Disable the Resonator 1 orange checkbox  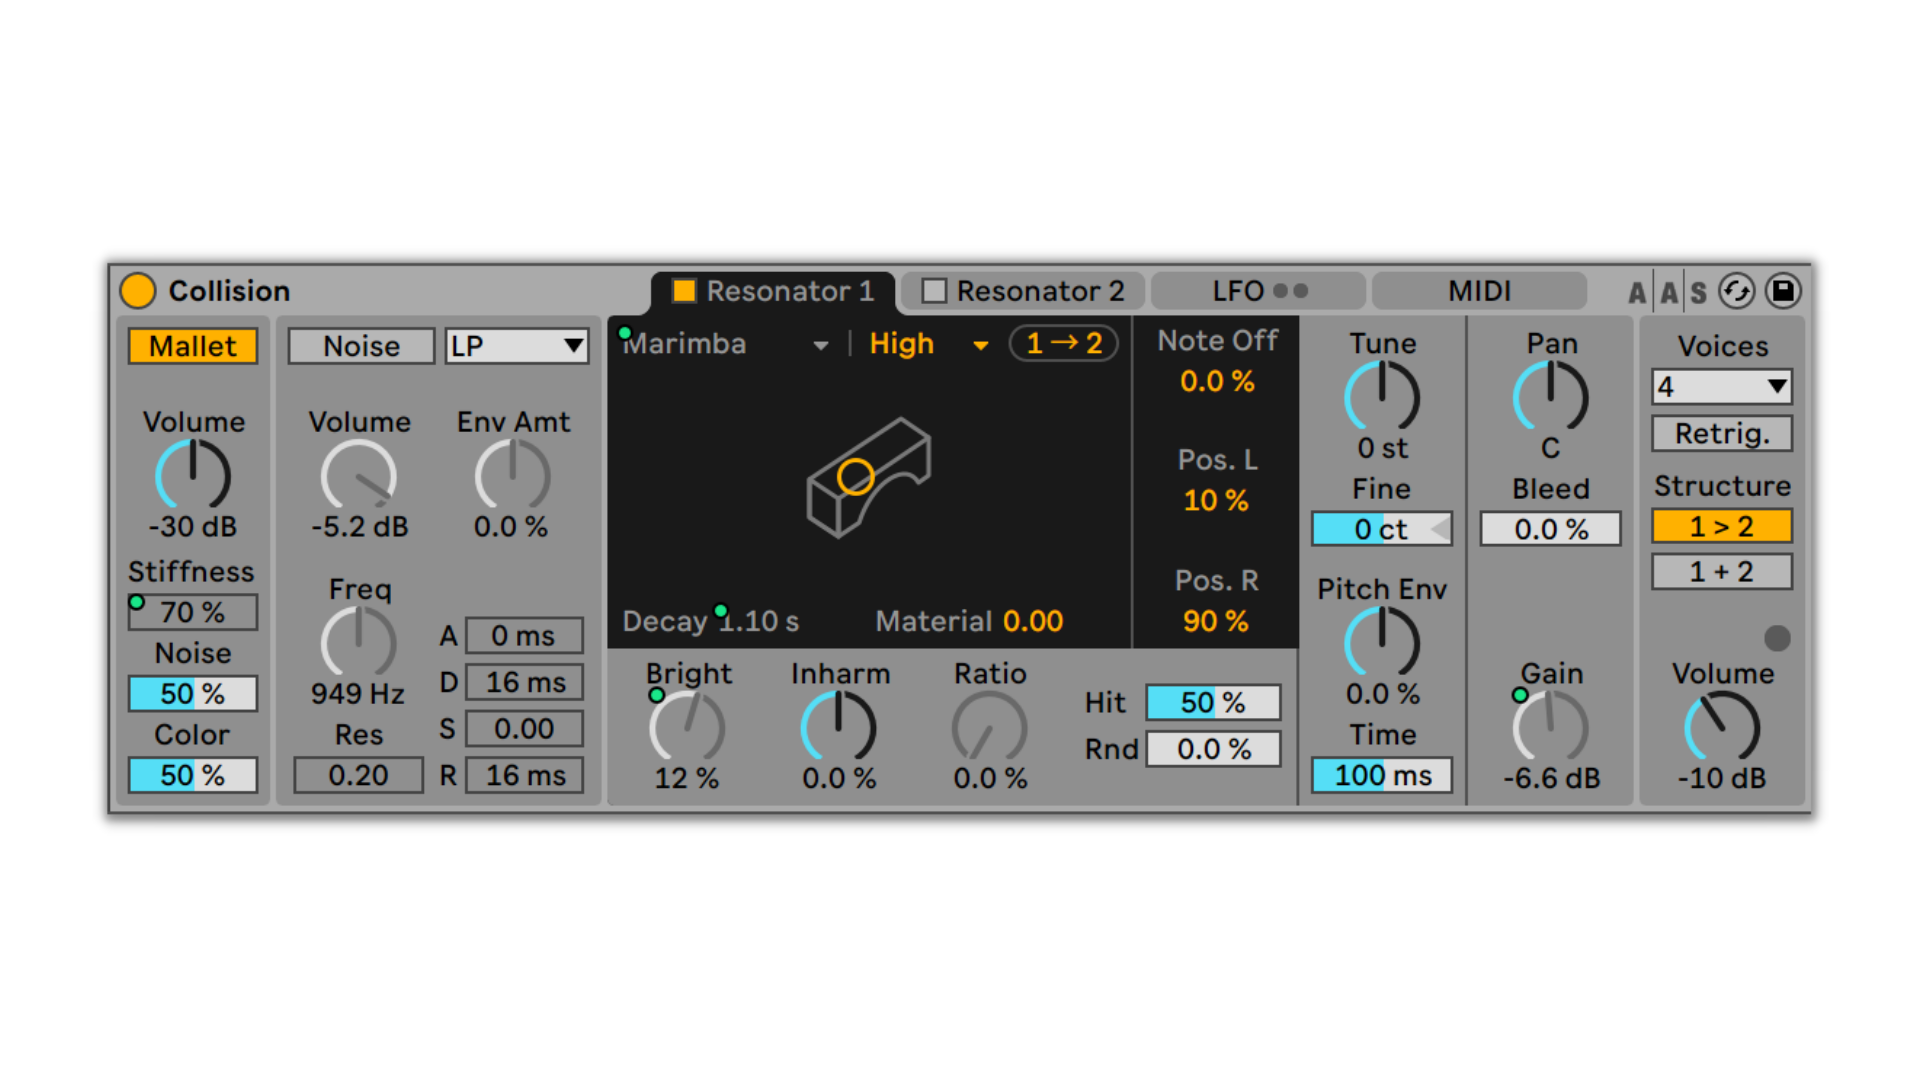[x=684, y=291]
